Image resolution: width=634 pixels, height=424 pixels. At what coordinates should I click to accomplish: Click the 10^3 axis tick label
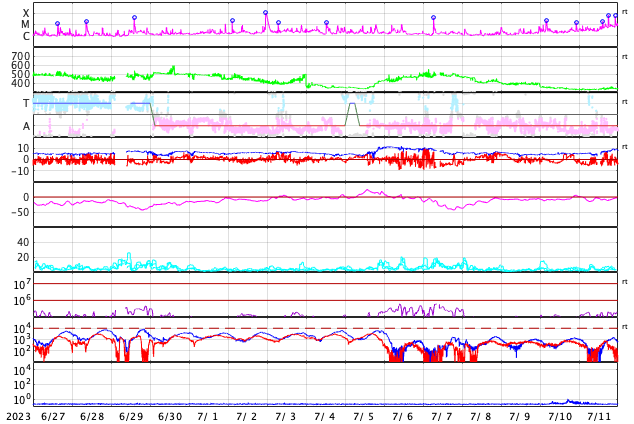pos(22,340)
